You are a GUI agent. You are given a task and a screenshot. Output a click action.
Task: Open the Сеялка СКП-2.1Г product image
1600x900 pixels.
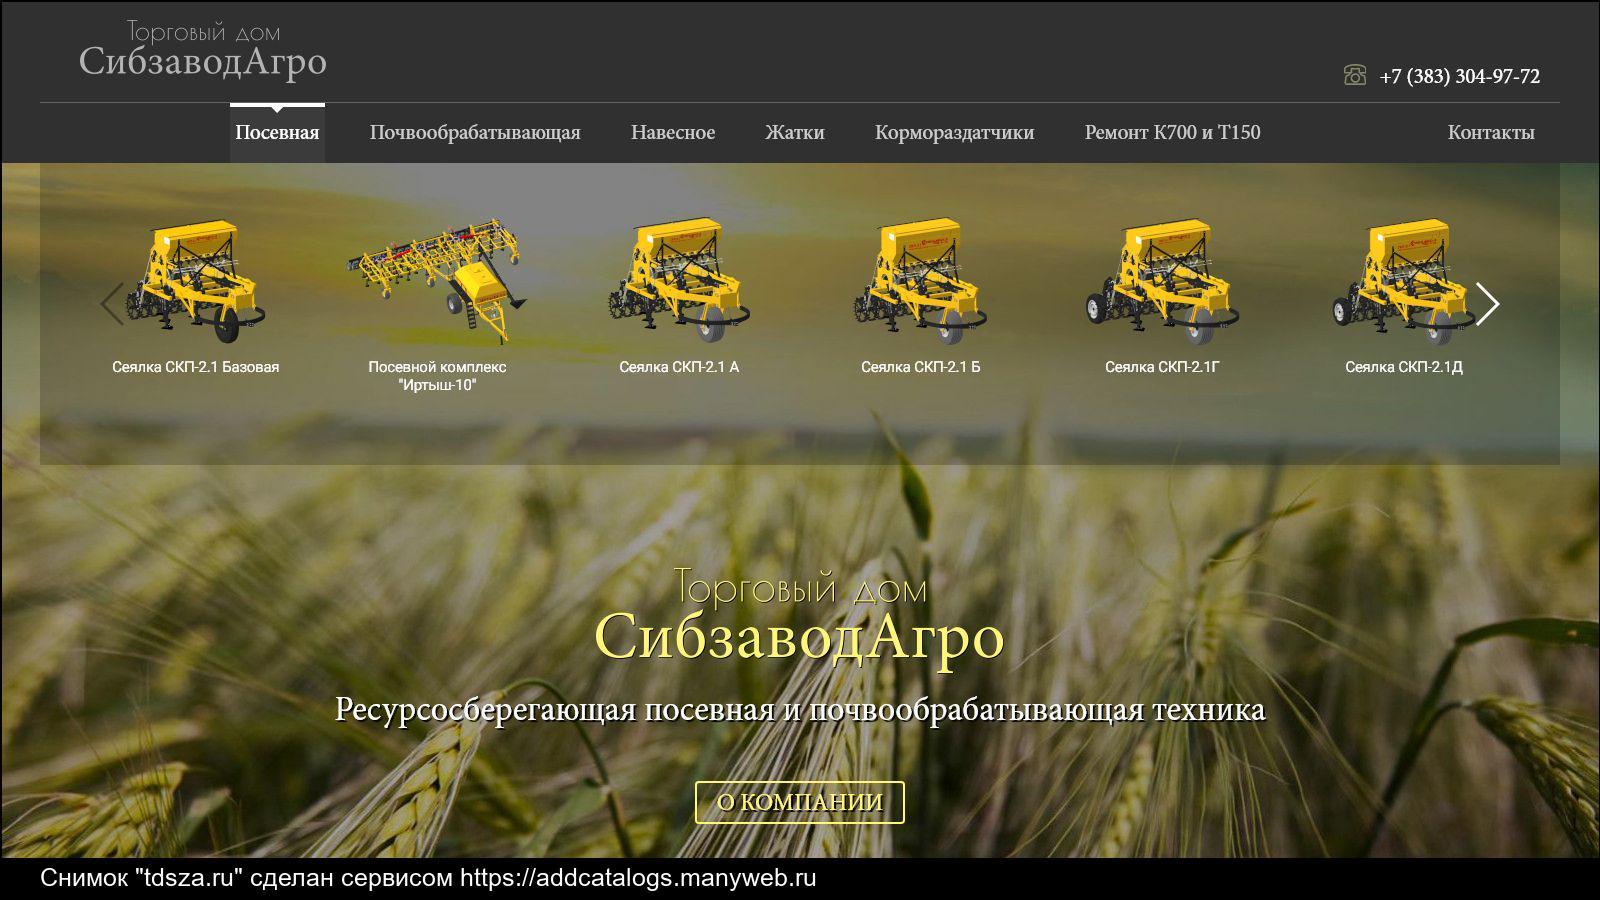[1162, 280]
